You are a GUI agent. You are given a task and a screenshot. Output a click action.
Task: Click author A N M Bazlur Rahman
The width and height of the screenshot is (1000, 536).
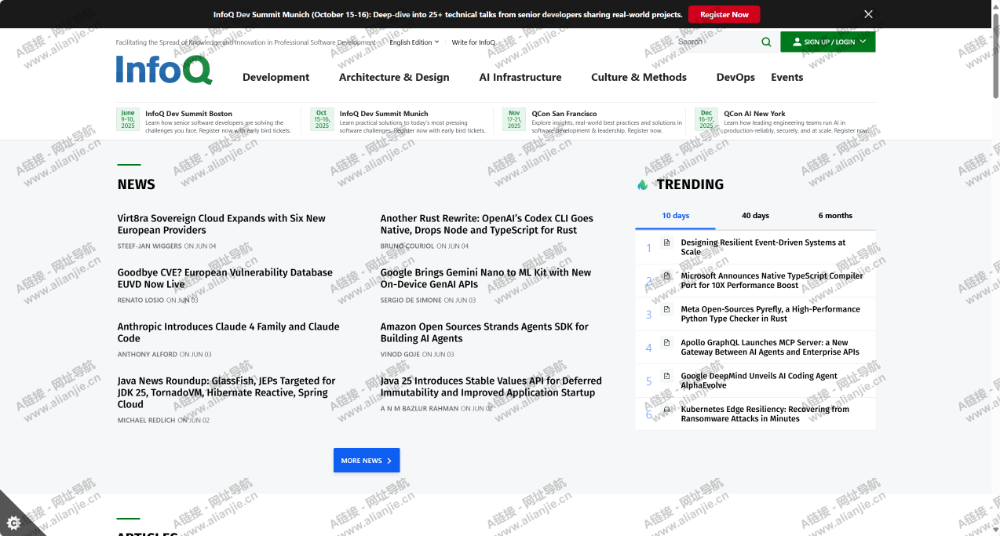pos(420,409)
